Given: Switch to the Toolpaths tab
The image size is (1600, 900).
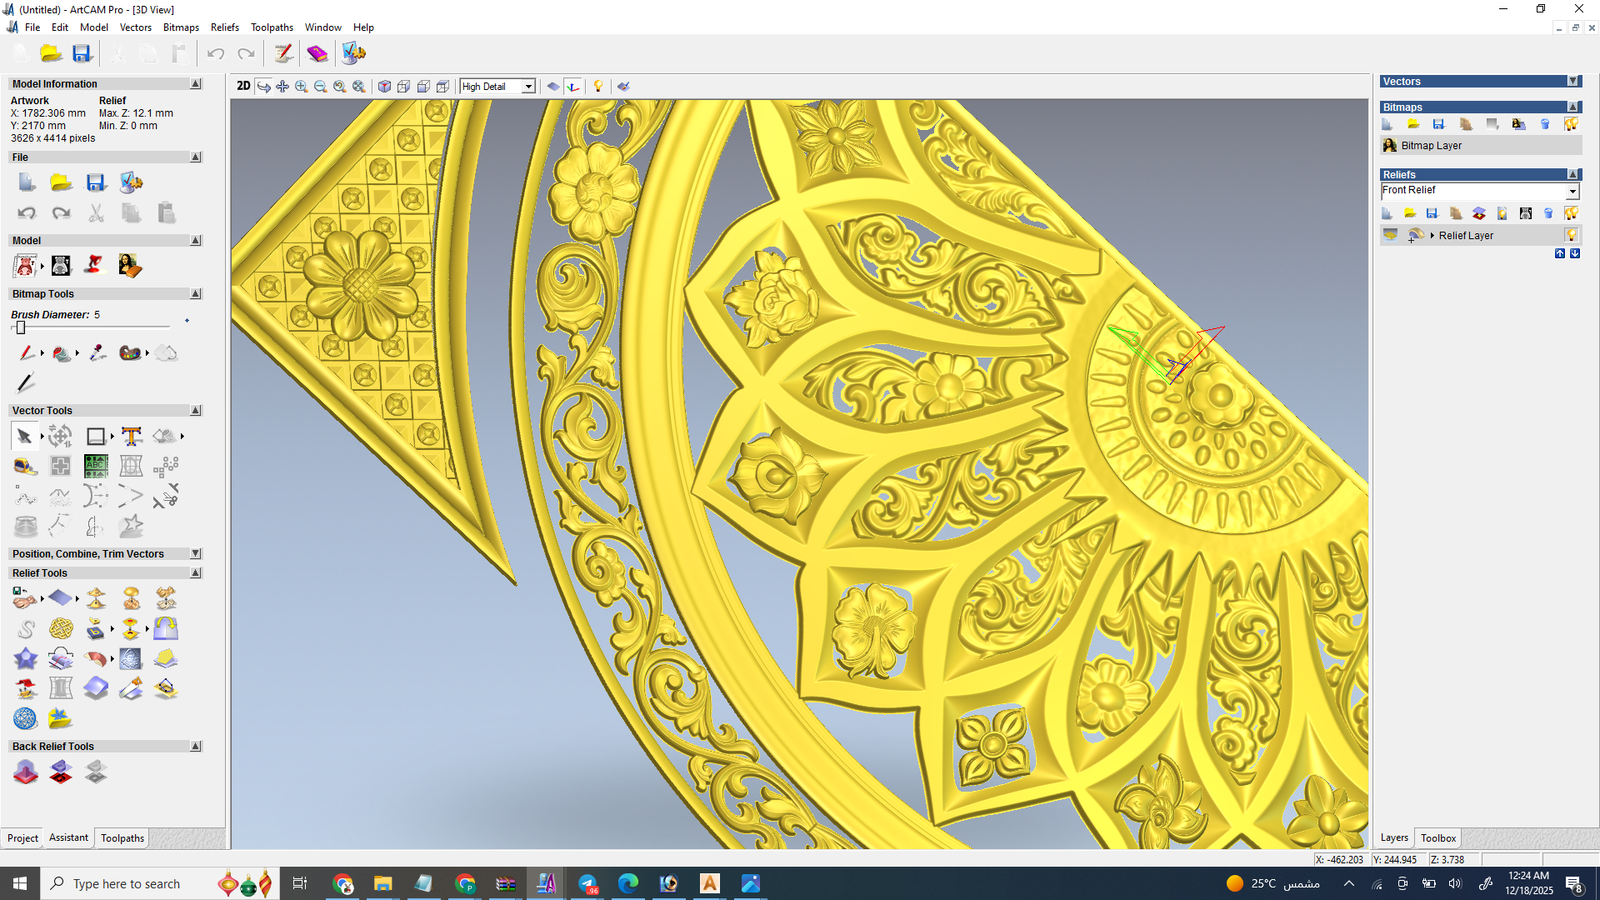Looking at the screenshot, I should point(122,838).
